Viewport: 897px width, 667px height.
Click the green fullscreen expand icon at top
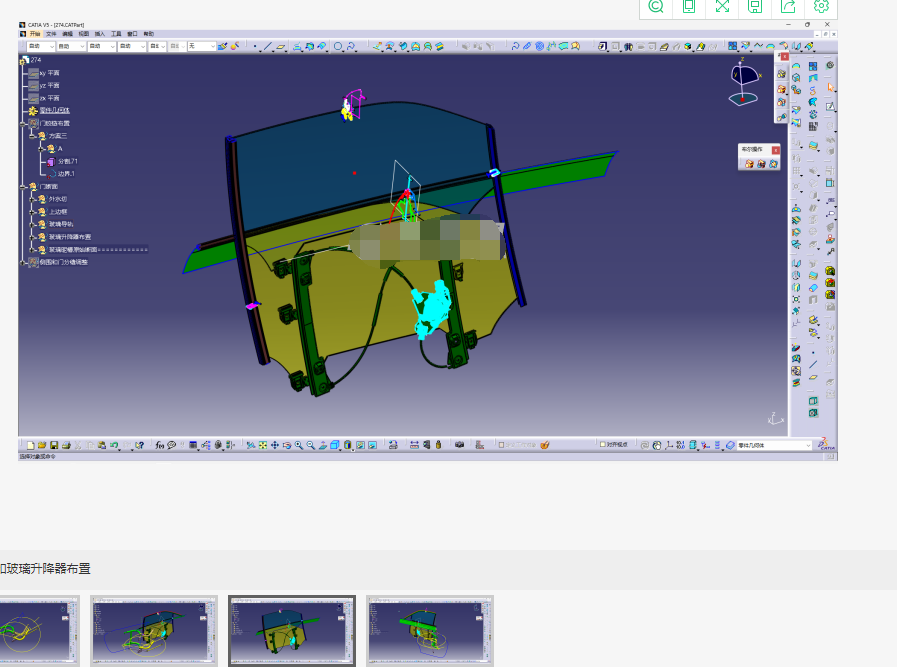pyautogui.click(x=722, y=6)
